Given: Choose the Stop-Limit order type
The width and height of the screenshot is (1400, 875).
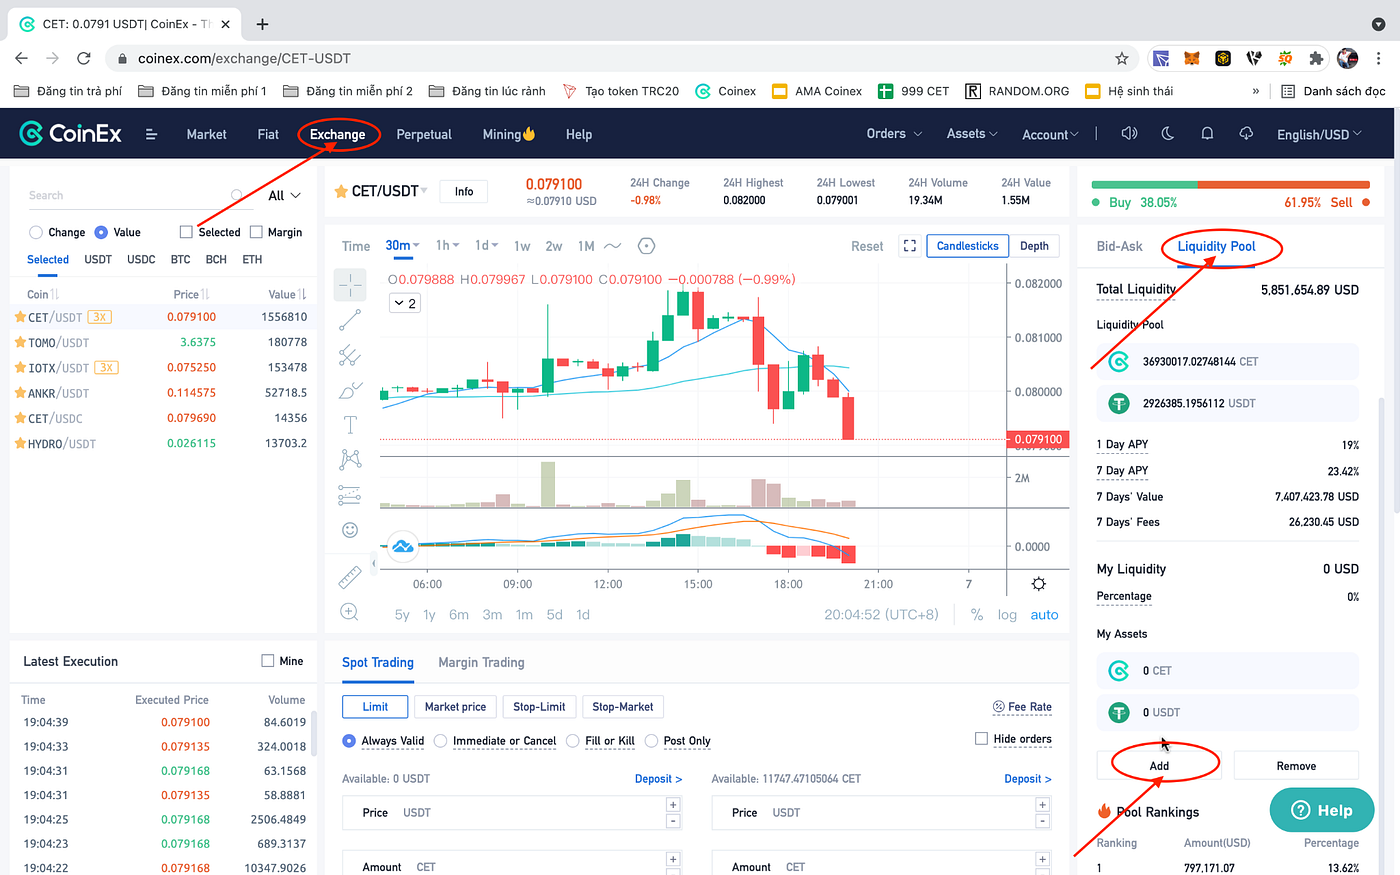Looking at the screenshot, I should point(539,707).
